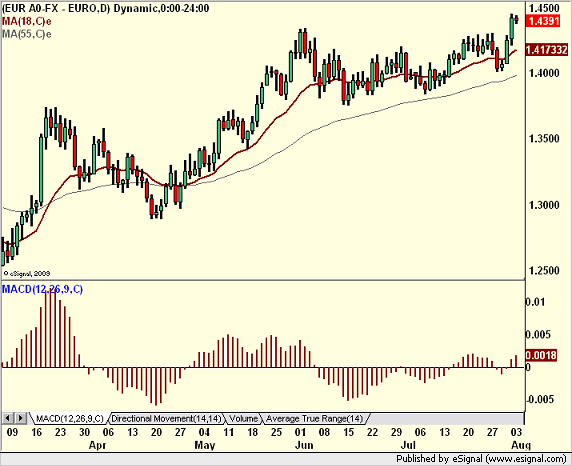
Task: Select the MACD(12,26,9,C) tab
Action: (x=70, y=419)
